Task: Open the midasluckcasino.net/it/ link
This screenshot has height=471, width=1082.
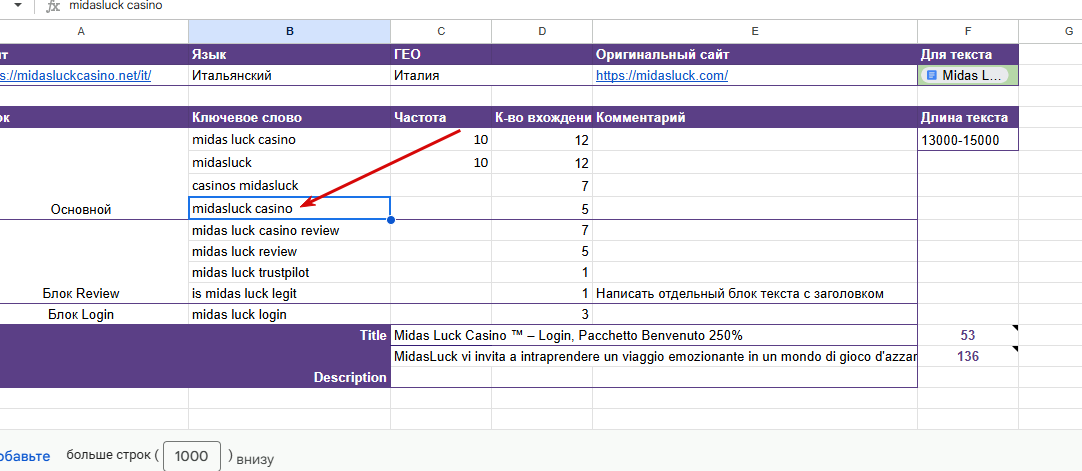Action: tap(76, 76)
